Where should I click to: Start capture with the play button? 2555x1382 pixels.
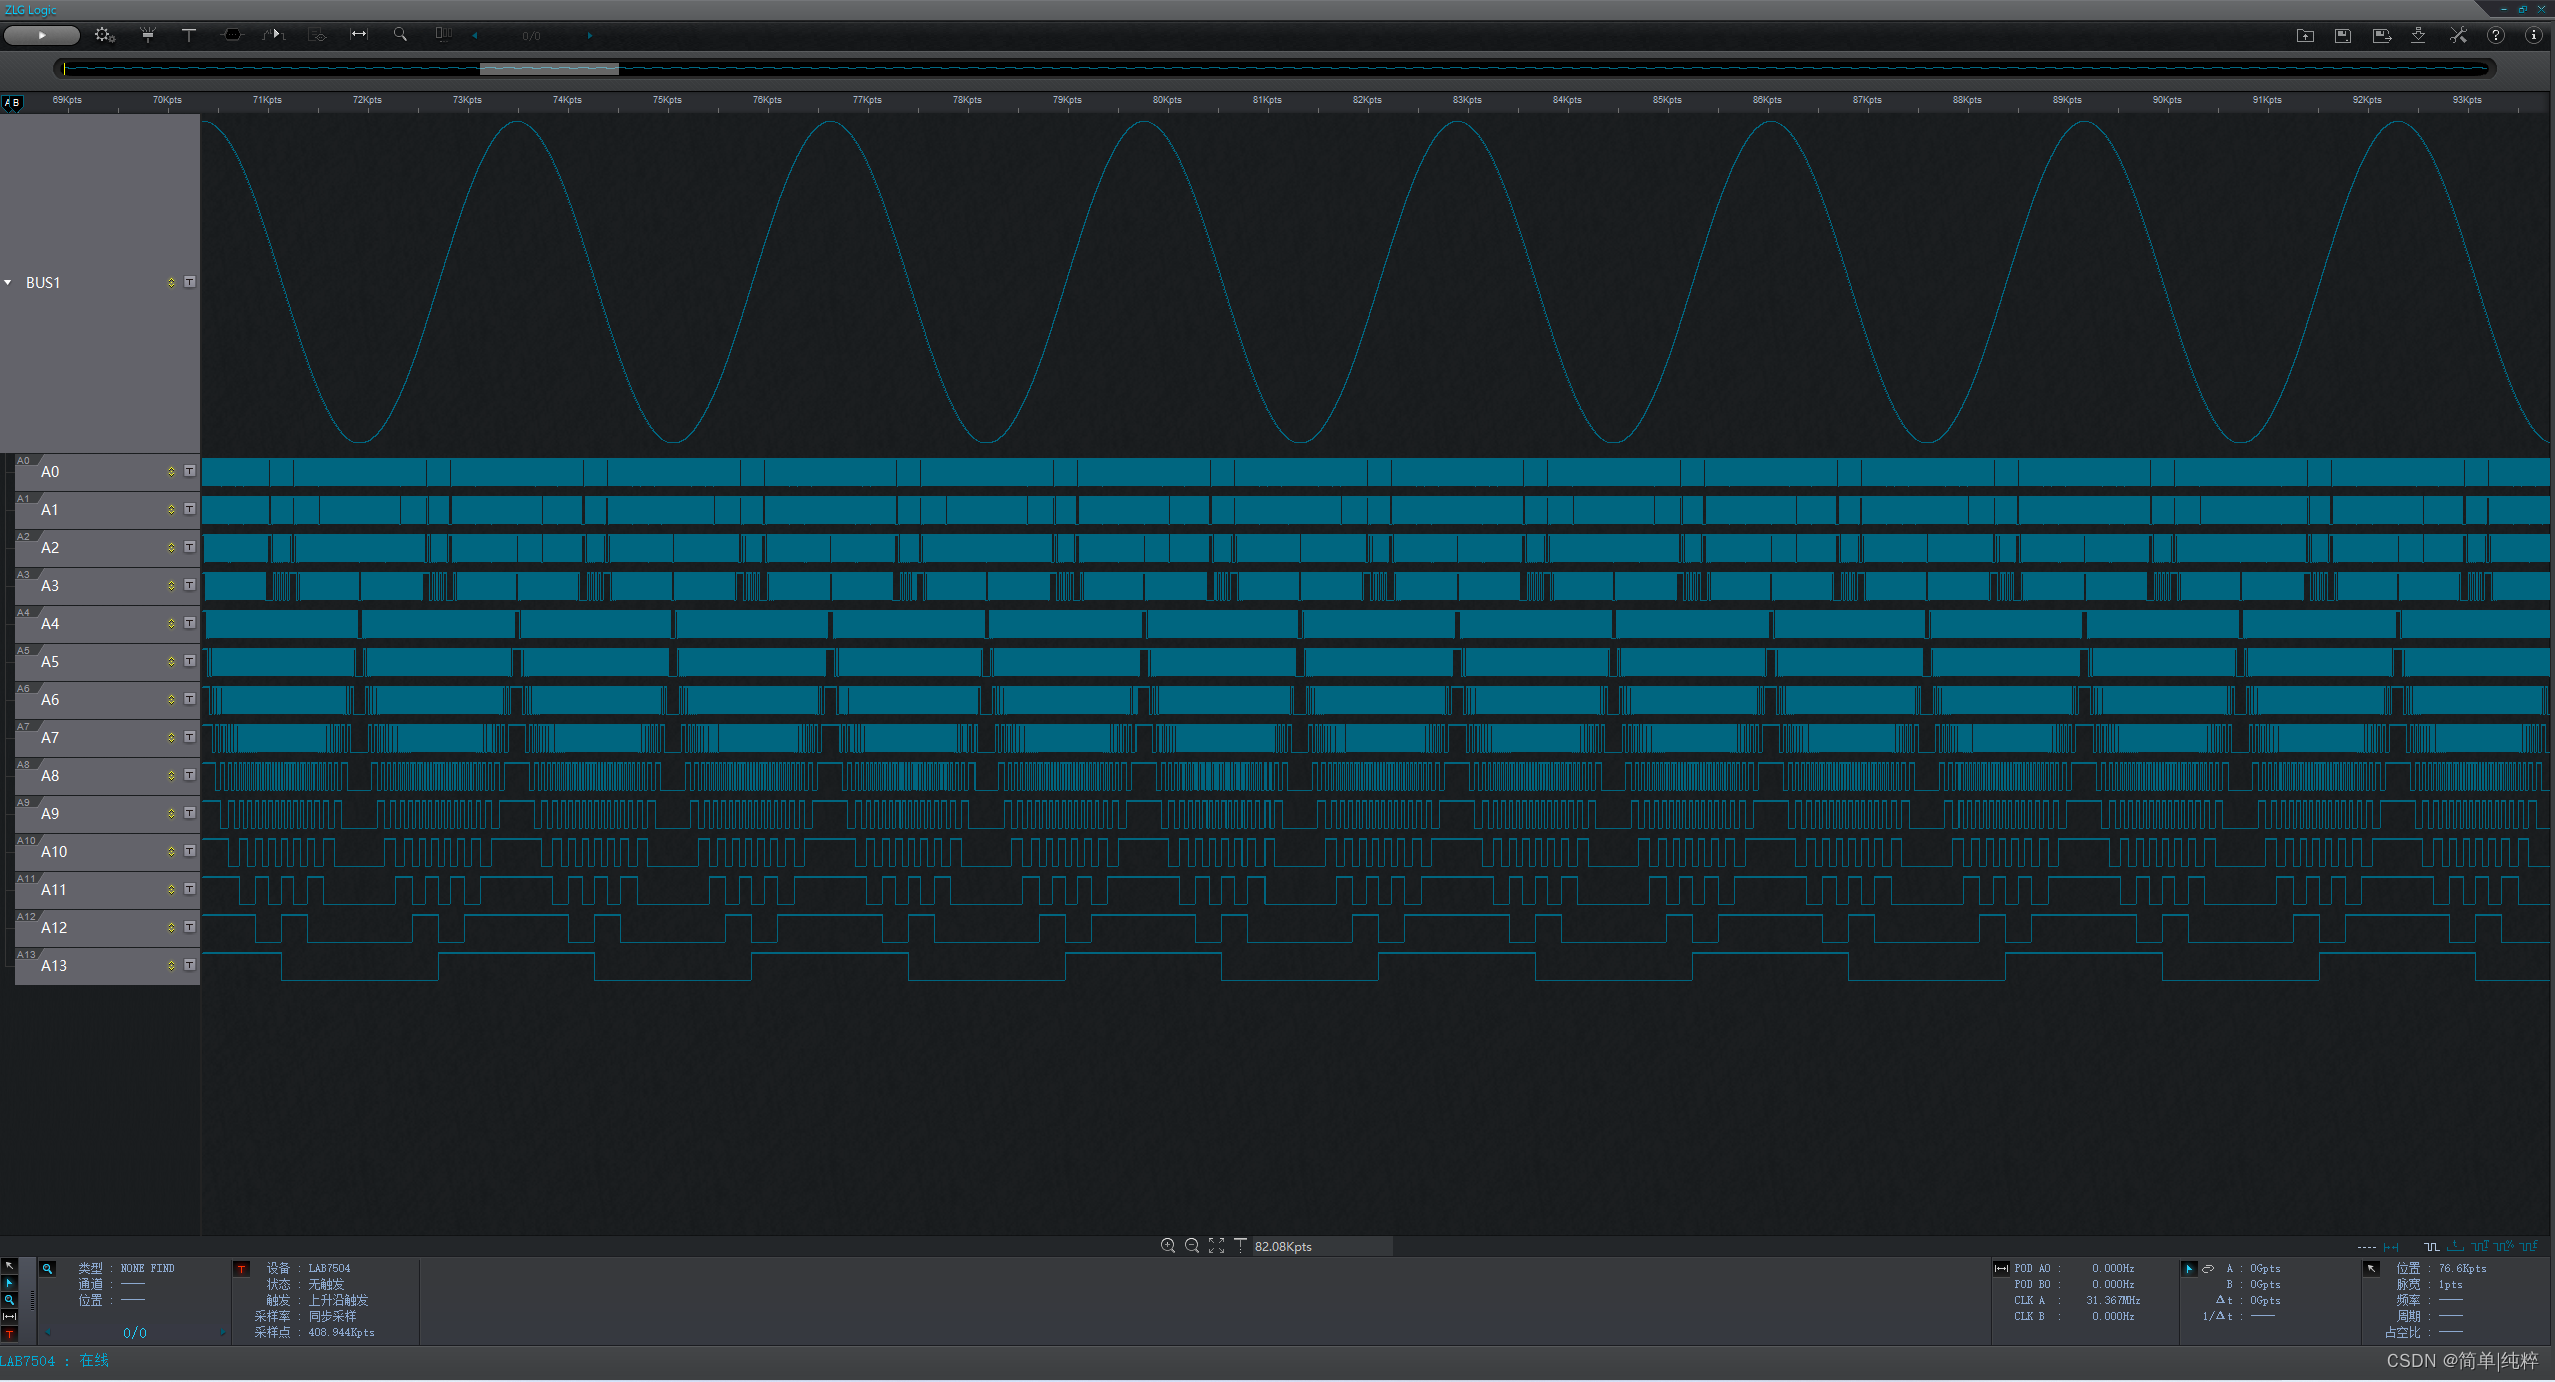(x=41, y=35)
